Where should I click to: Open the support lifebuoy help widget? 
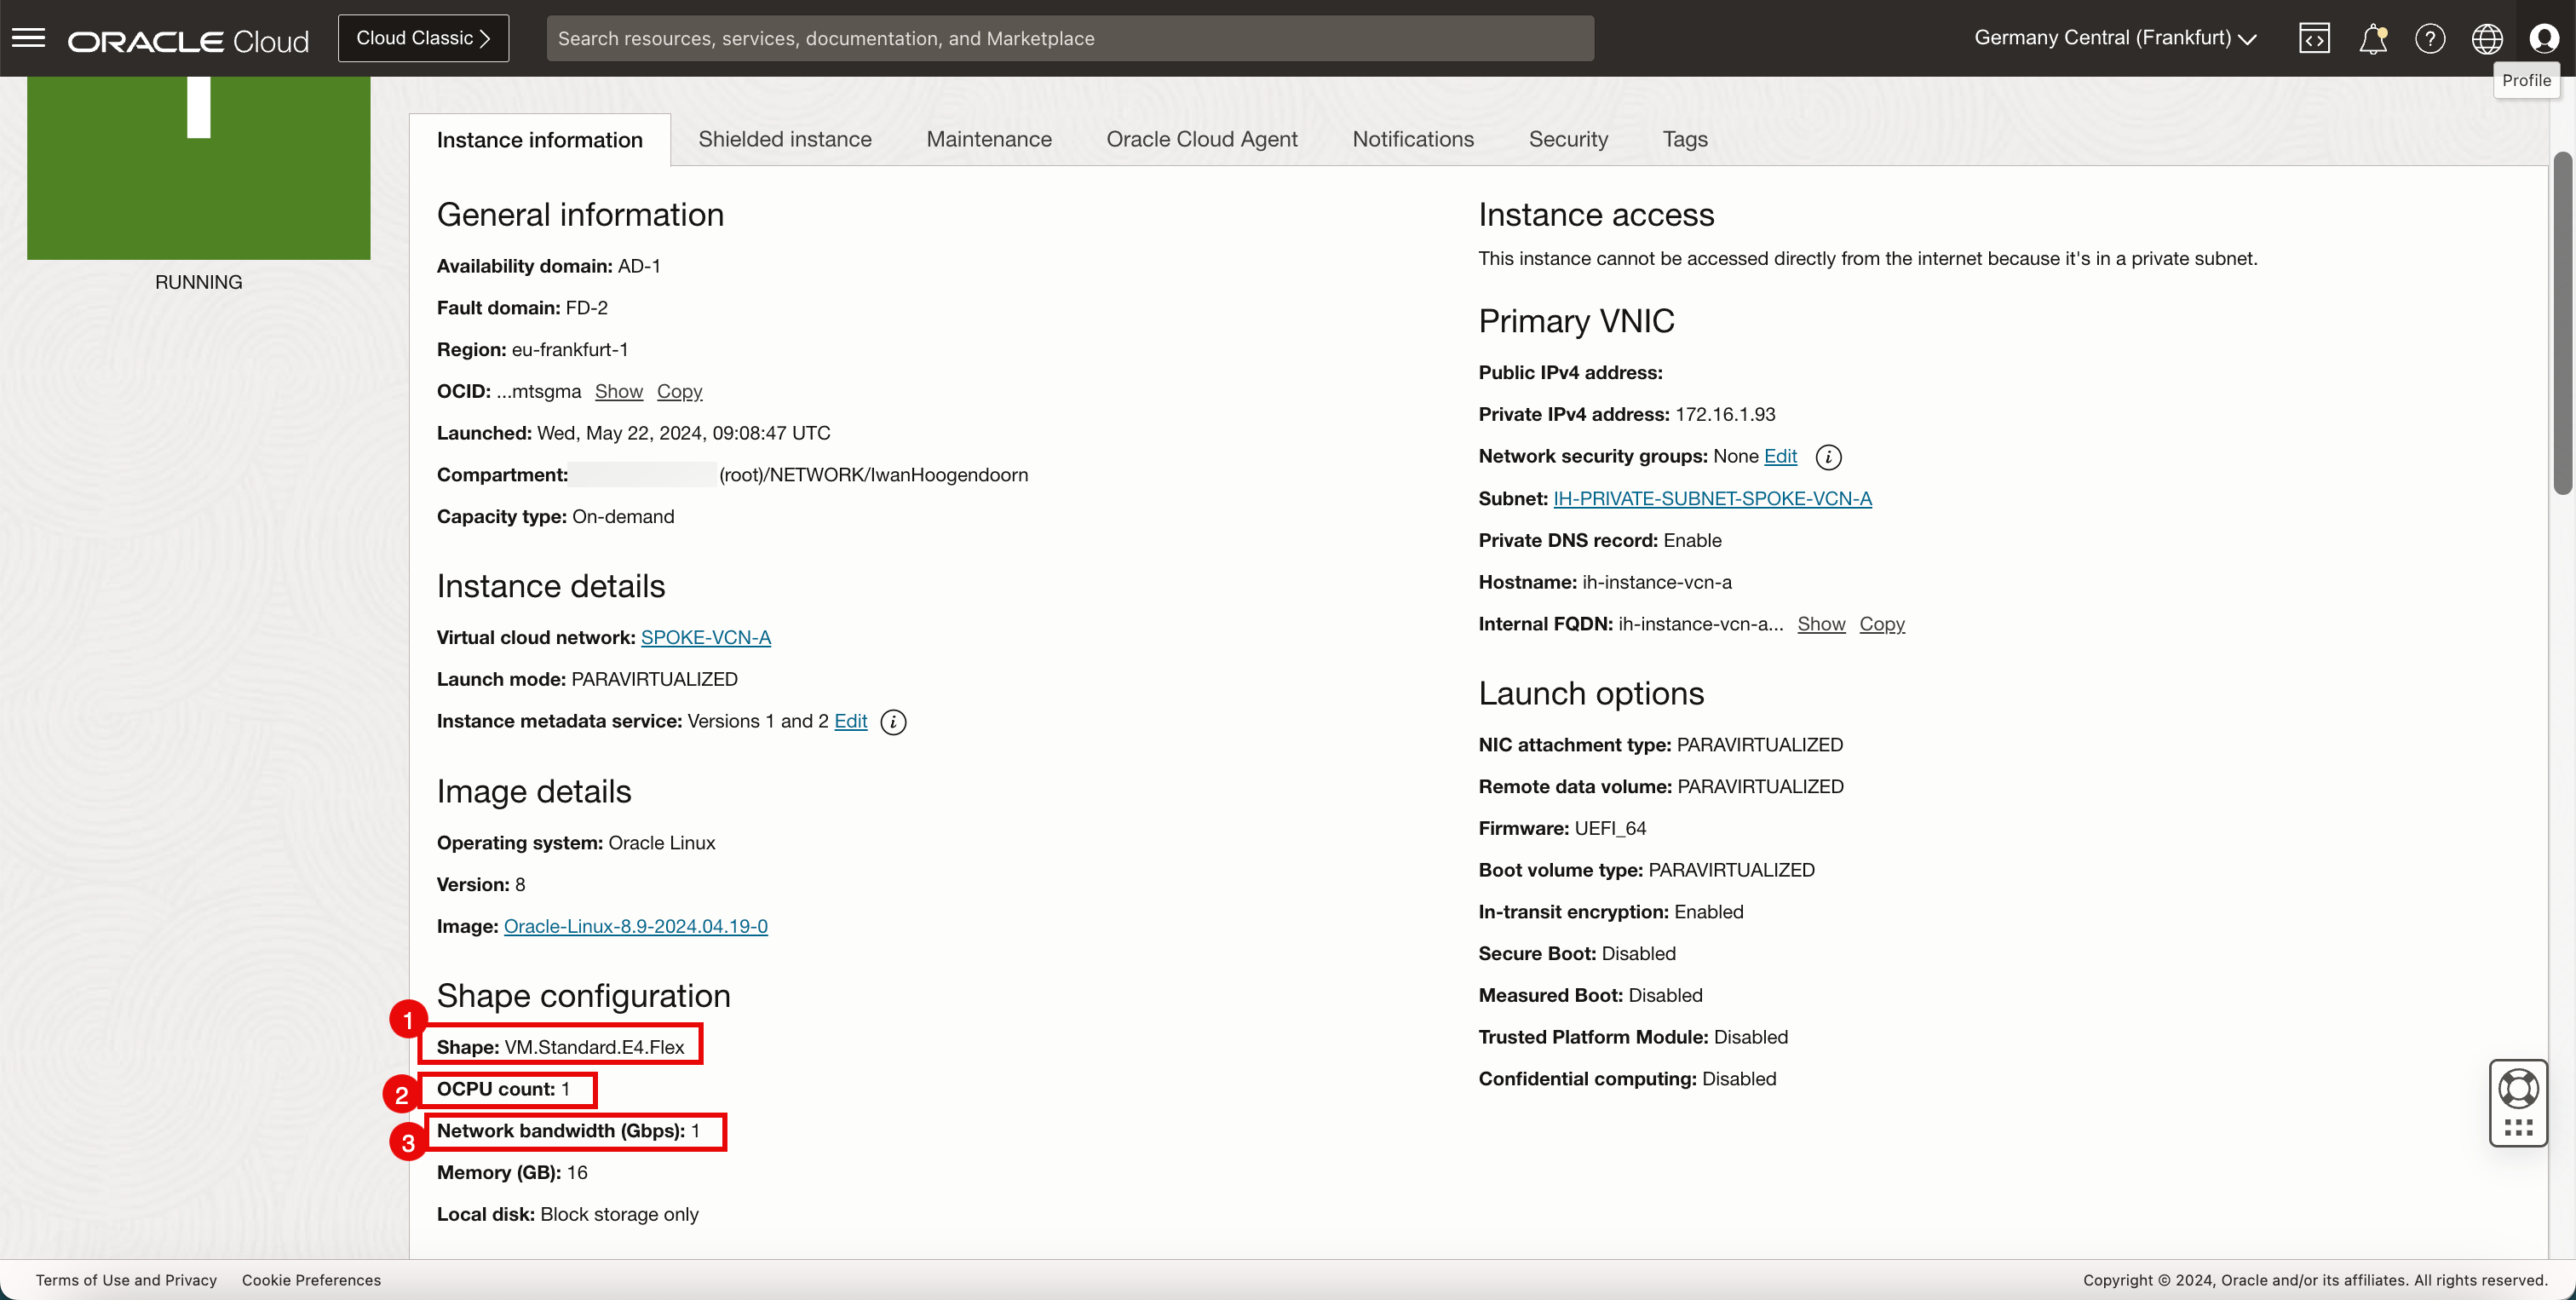pos(2518,1089)
